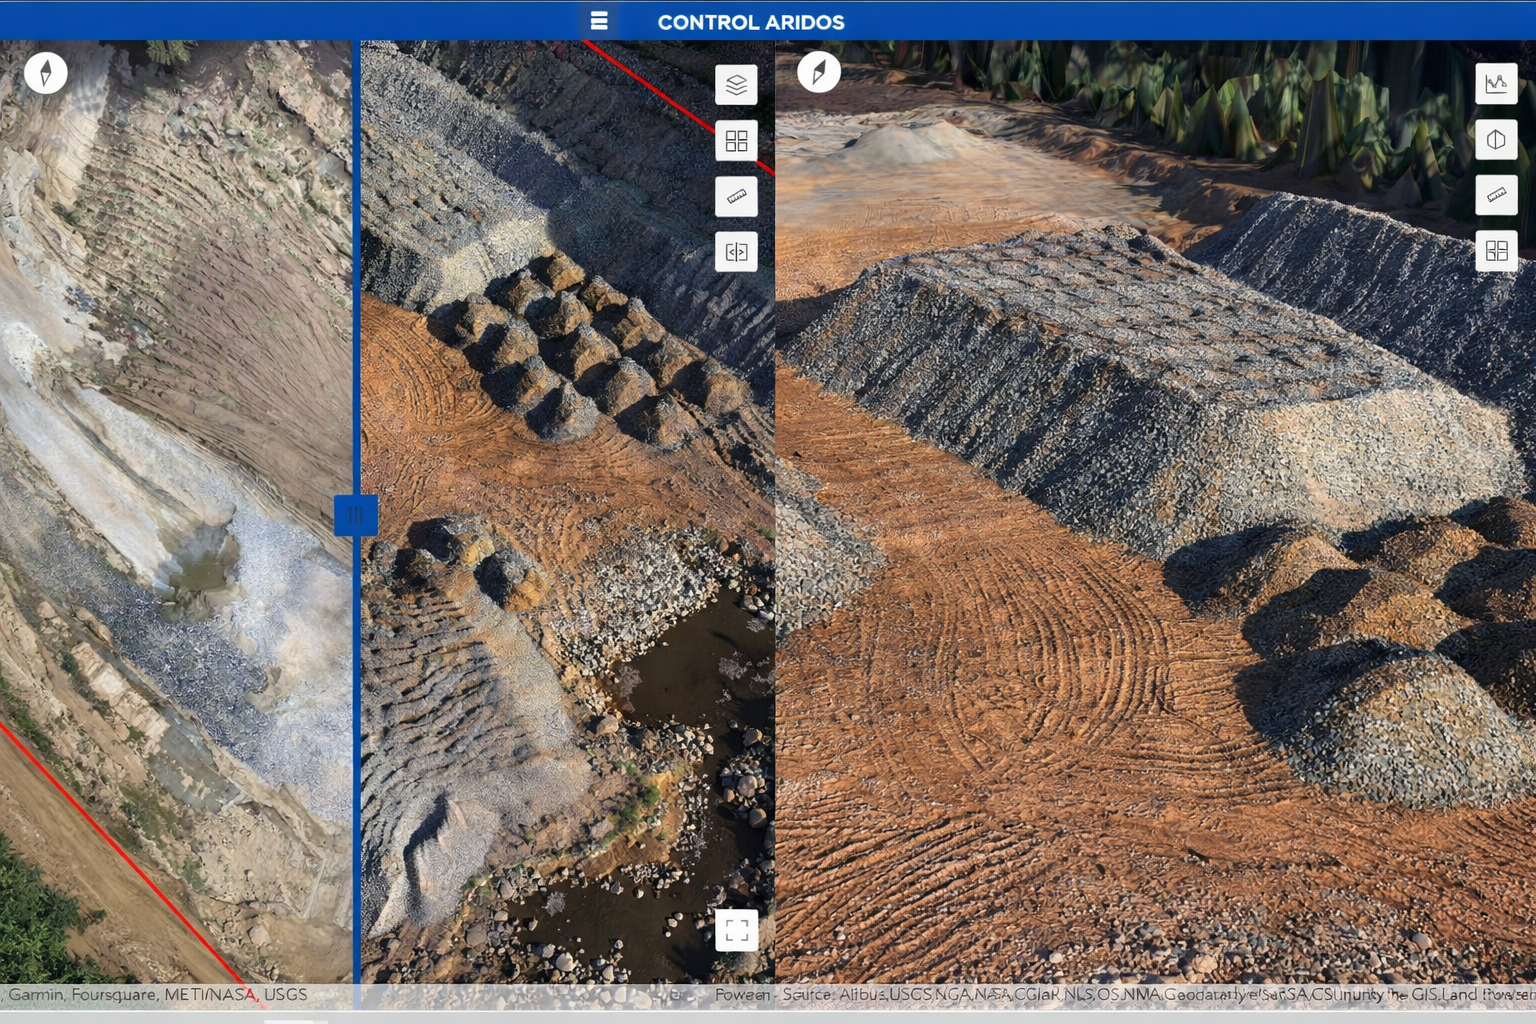Activate the 2D measurement ruler tool
This screenshot has height=1024, width=1536.
click(736, 197)
